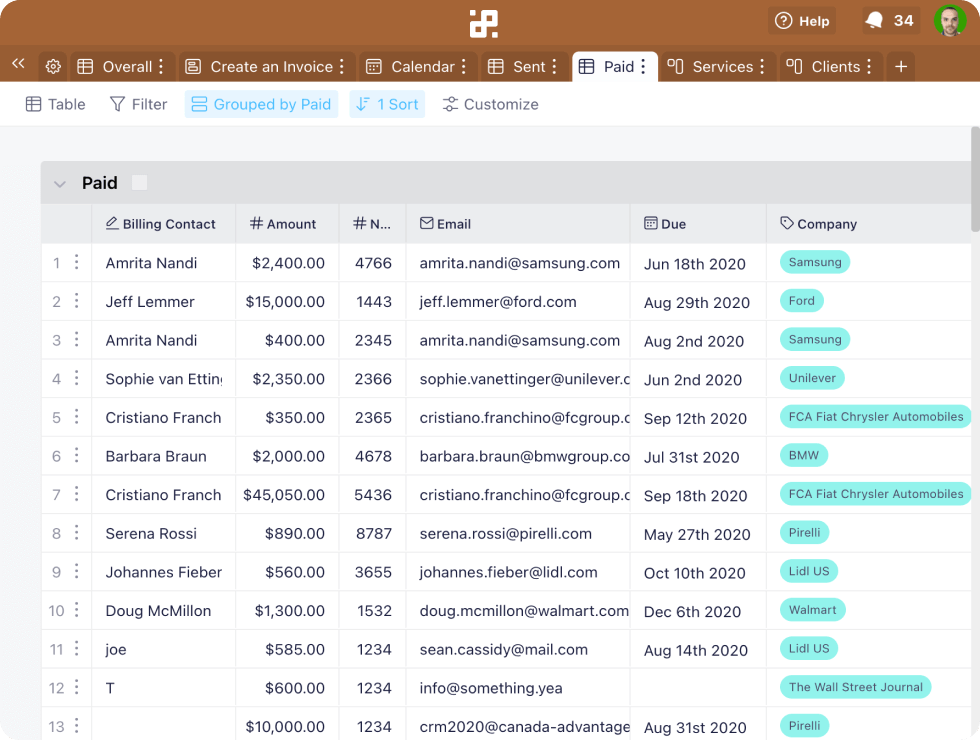The width and height of the screenshot is (980, 740).
Task: Toggle the Paid group checkbox
Action: (x=139, y=182)
